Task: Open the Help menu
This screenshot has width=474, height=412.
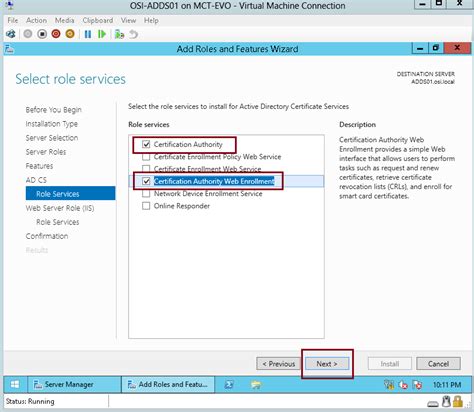Action: click(x=151, y=20)
